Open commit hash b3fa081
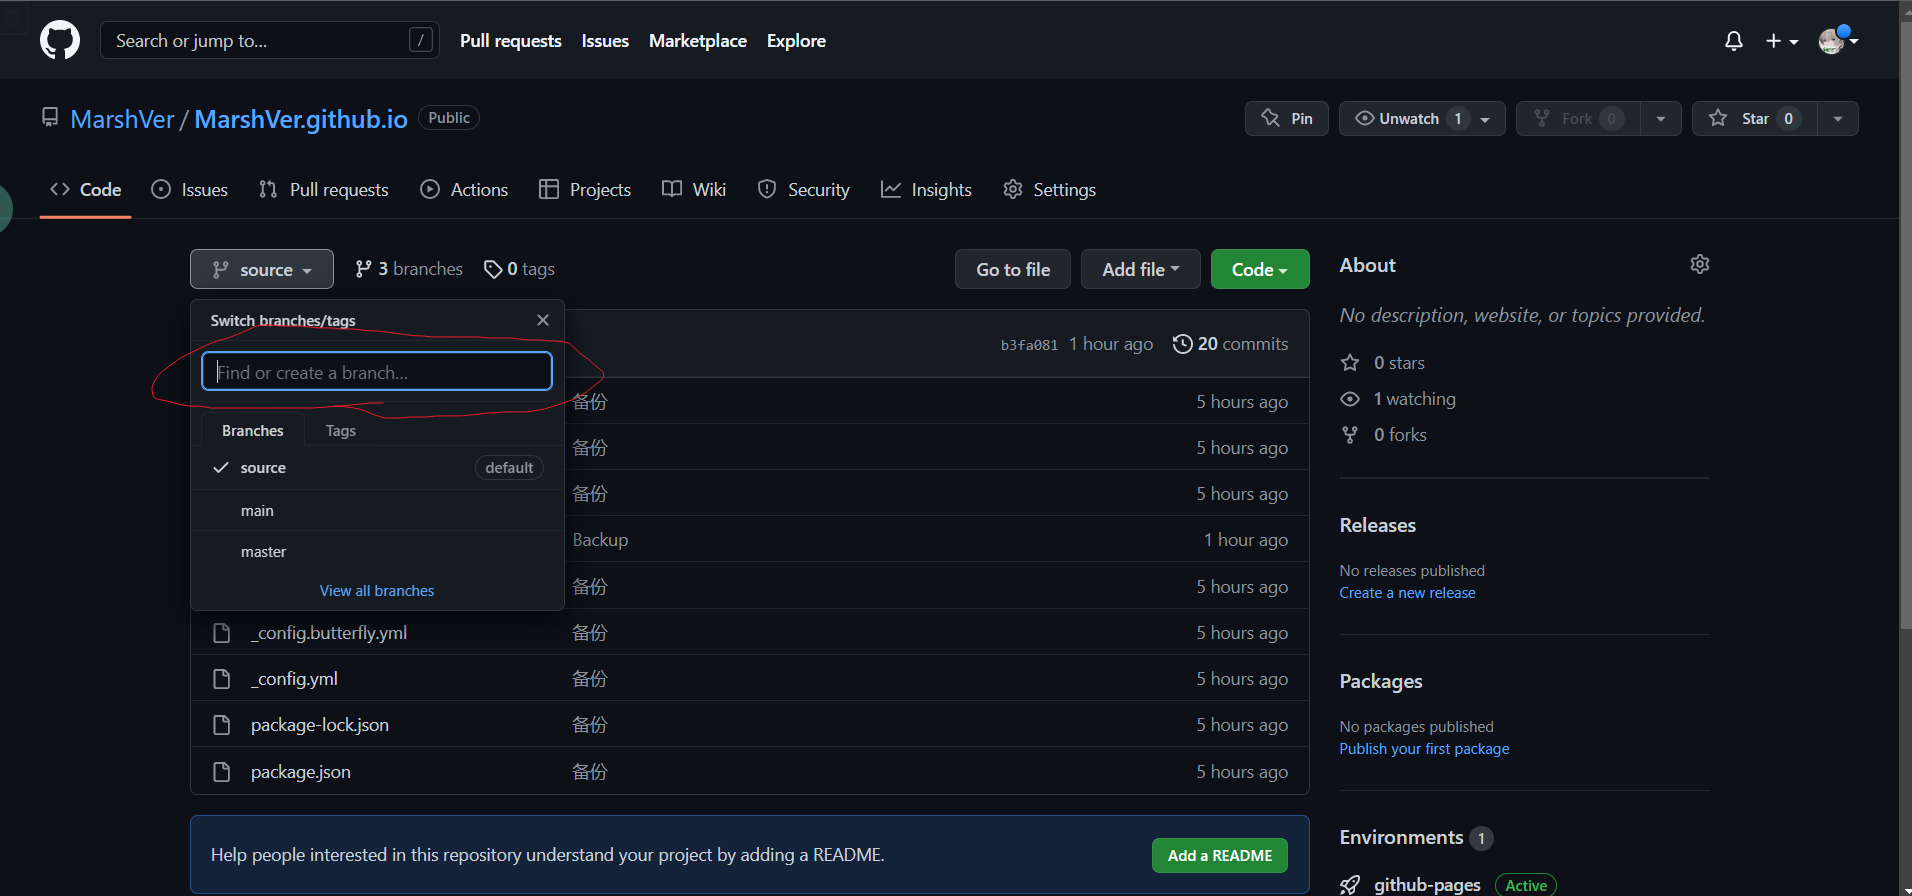 [x=1029, y=345]
